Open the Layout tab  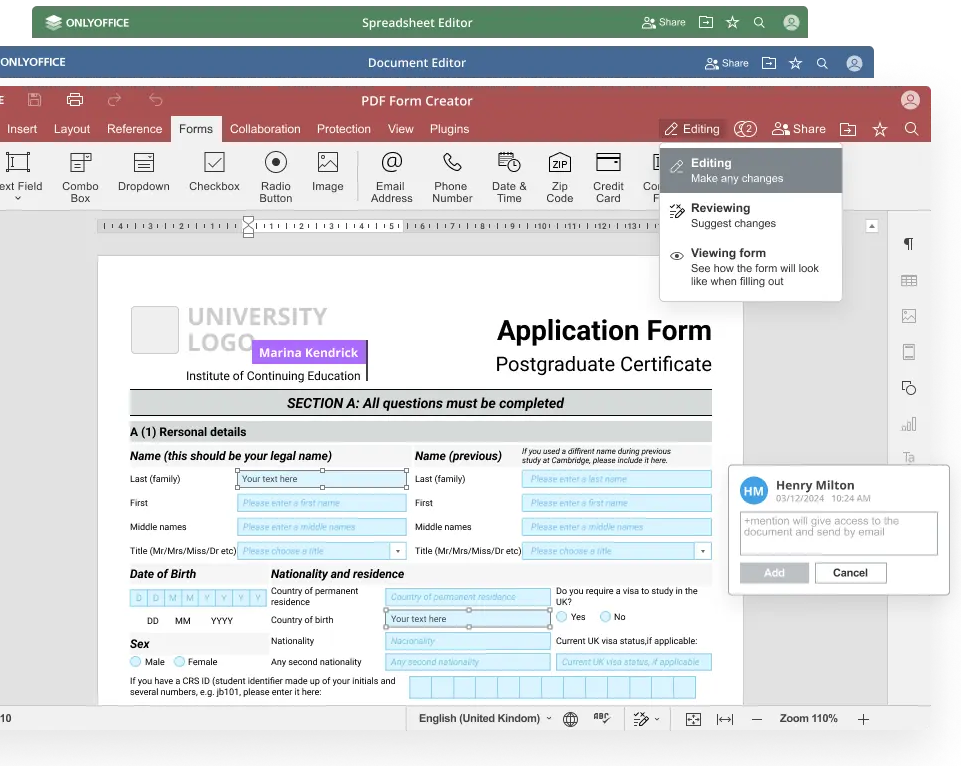72,129
